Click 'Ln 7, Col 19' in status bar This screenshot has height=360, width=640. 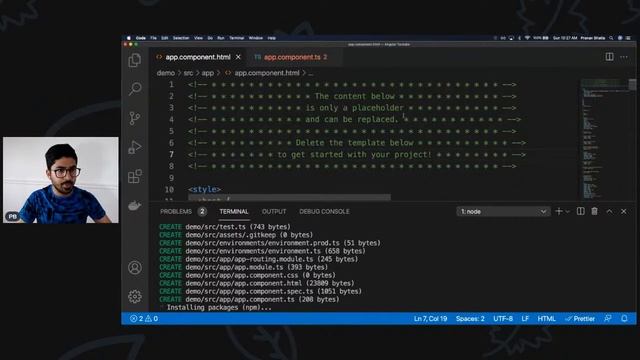430,318
